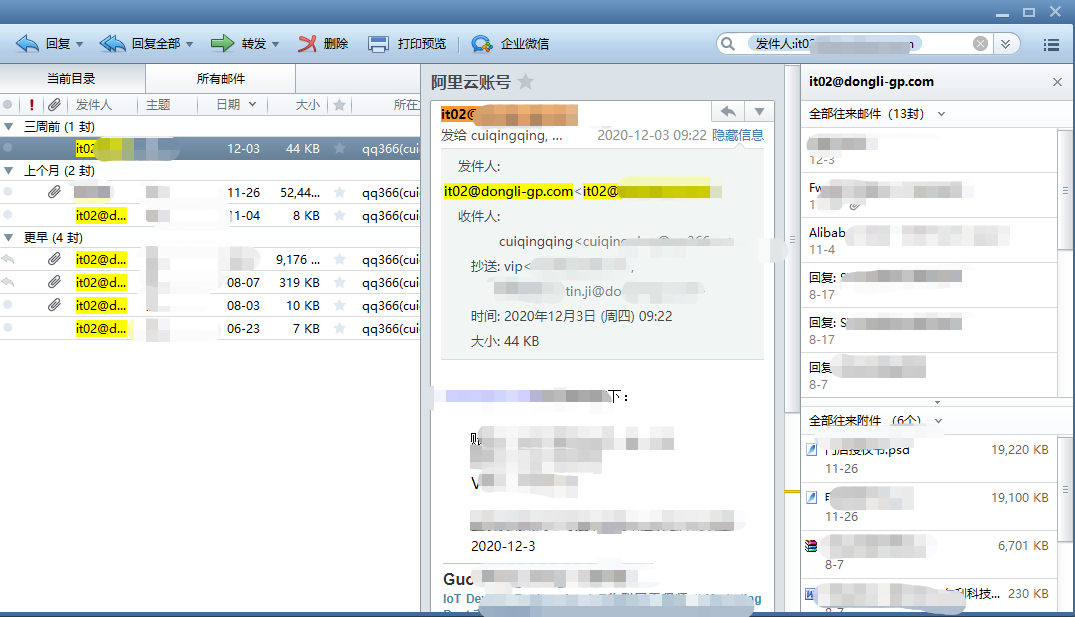Image resolution: width=1075 pixels, height=617 pixels.
Task: Open the 230 KB document attachment
Action: click(x=930, y=596)
